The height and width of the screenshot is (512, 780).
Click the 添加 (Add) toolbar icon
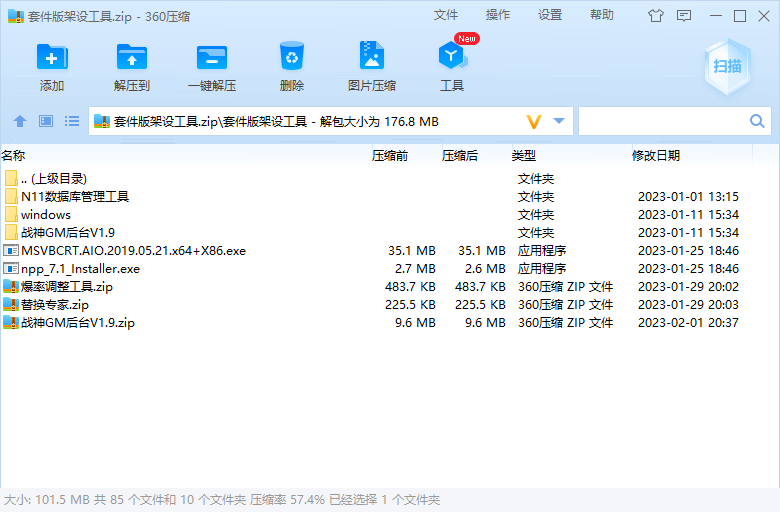pos(52,57)
